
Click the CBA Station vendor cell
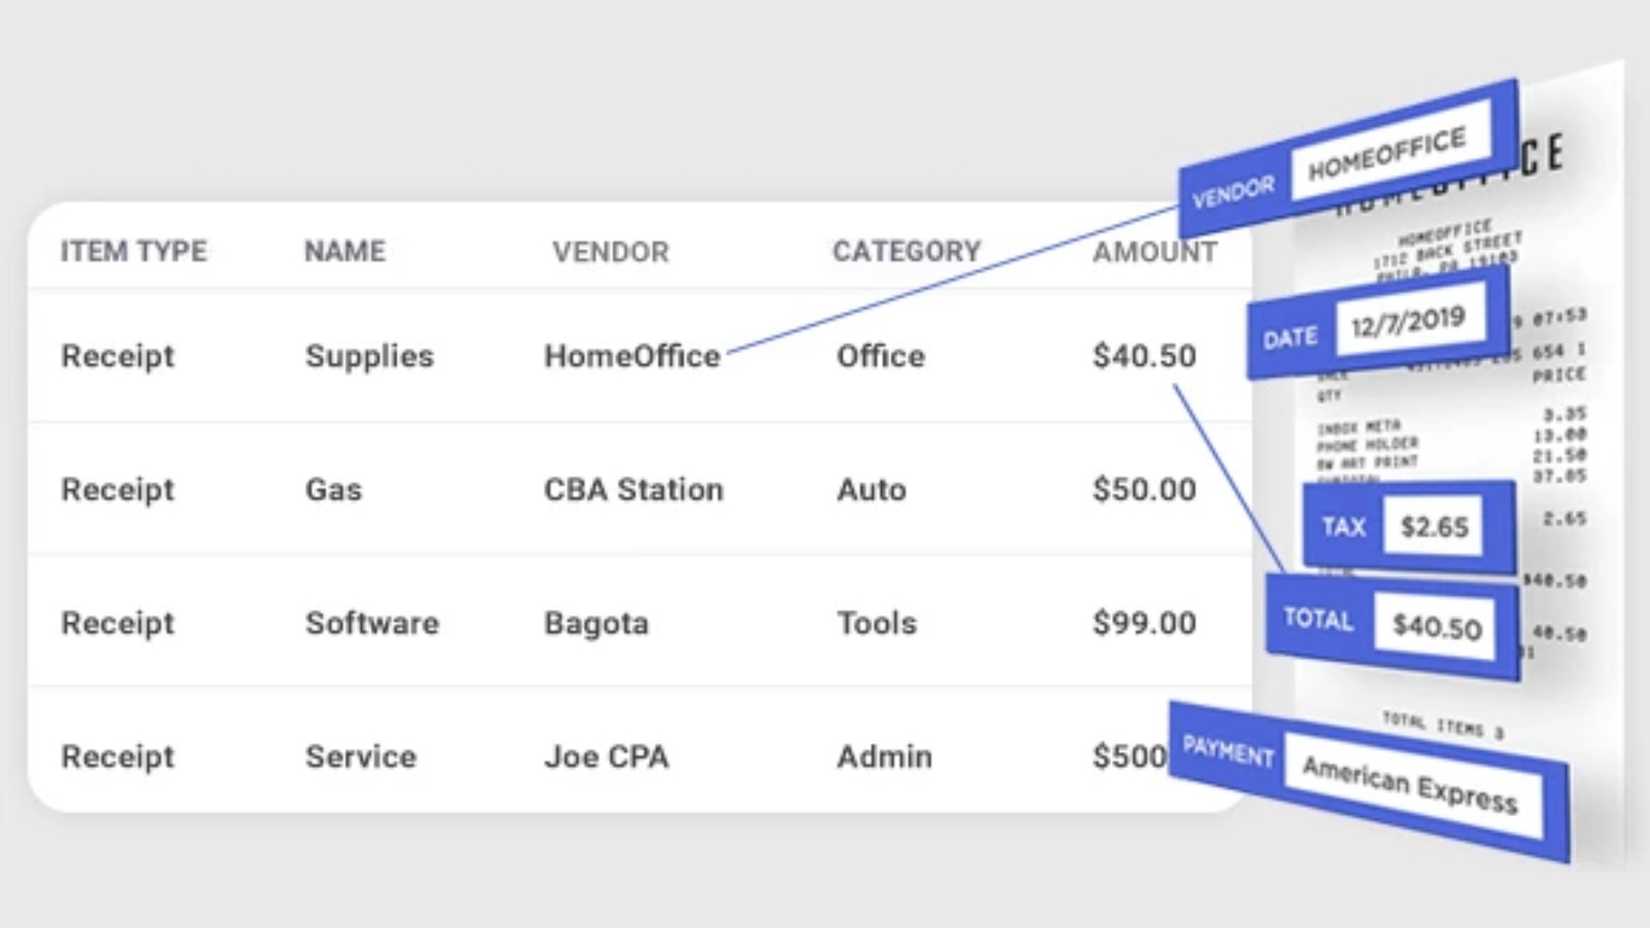click(633, 490)
